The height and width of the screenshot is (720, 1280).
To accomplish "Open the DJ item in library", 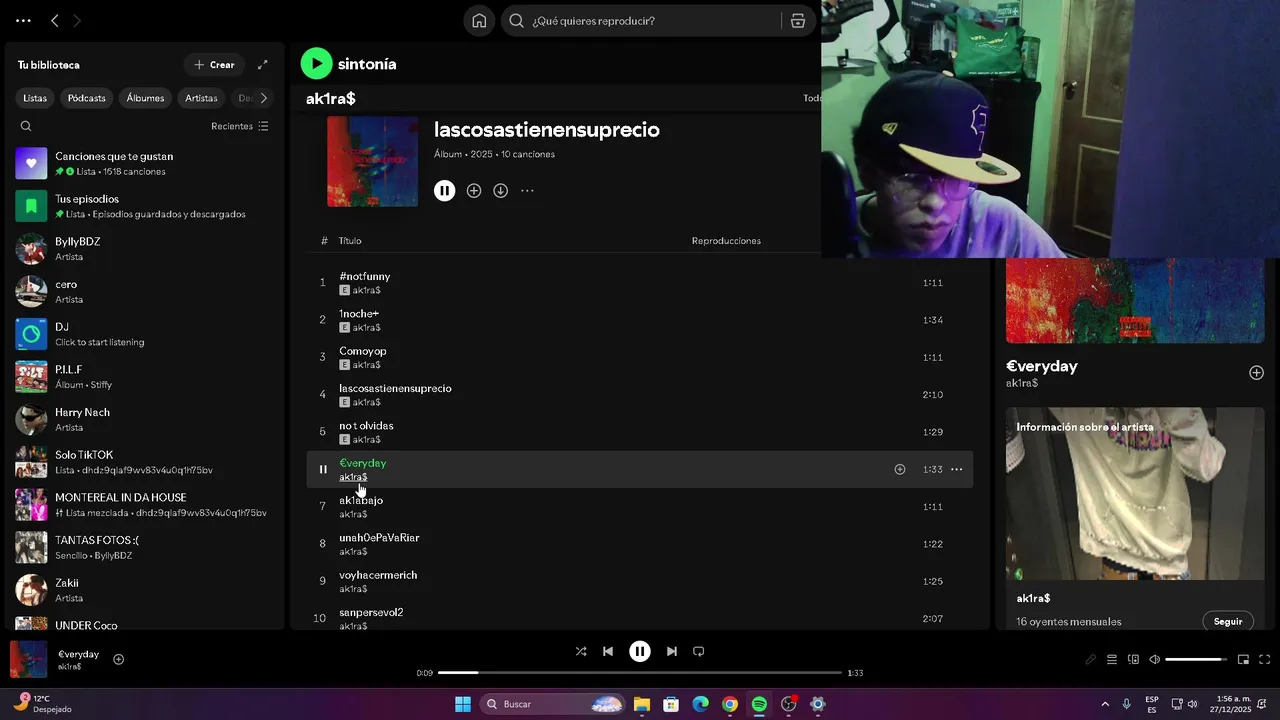I will pyautogui.click(x=145, y=334).
